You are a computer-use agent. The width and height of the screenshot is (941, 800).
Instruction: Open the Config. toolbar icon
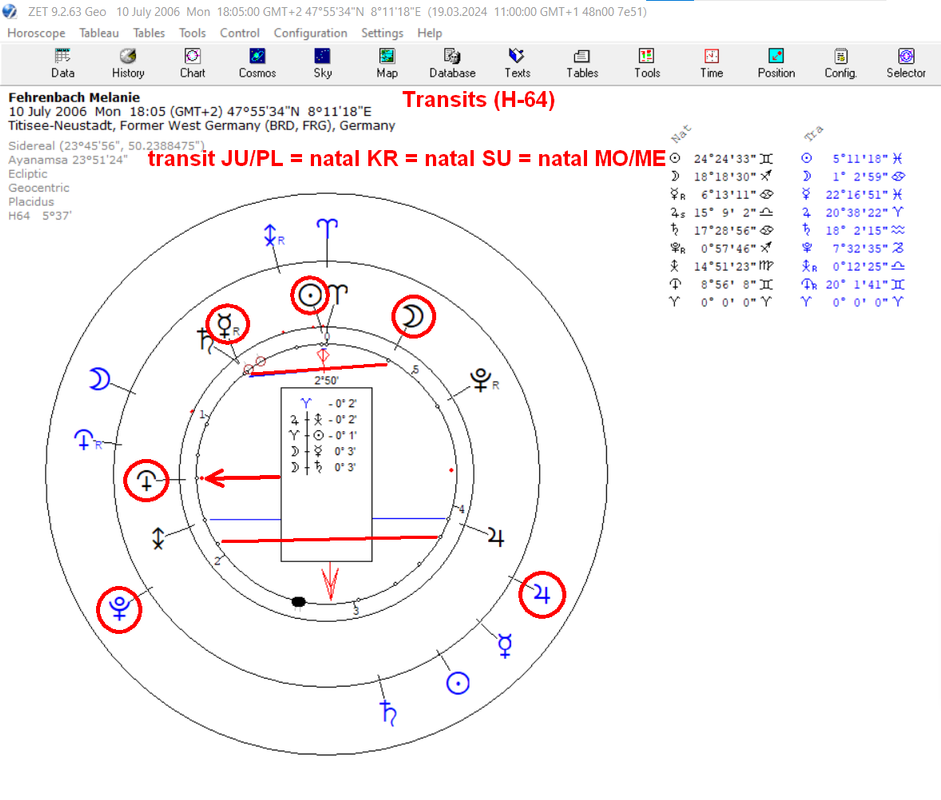841,64
